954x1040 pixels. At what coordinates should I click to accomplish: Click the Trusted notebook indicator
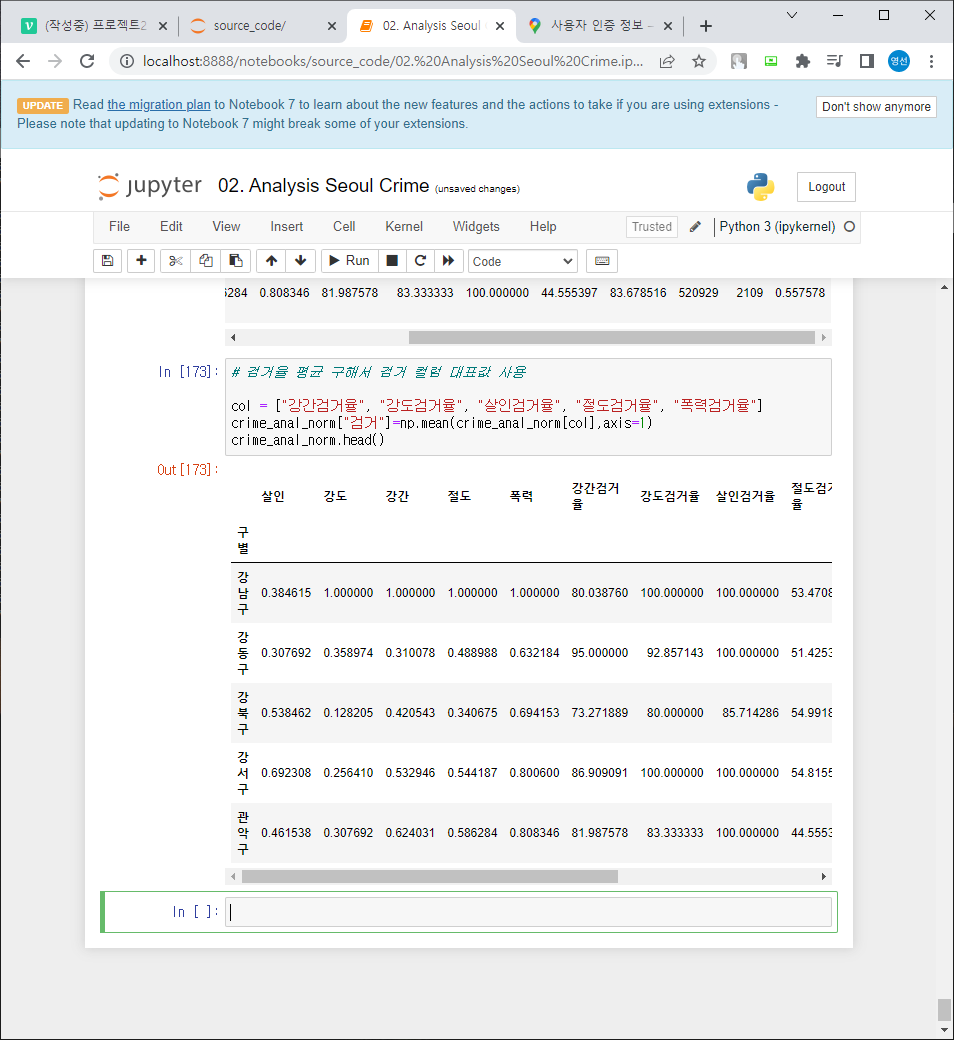click(x=651, y=227)
